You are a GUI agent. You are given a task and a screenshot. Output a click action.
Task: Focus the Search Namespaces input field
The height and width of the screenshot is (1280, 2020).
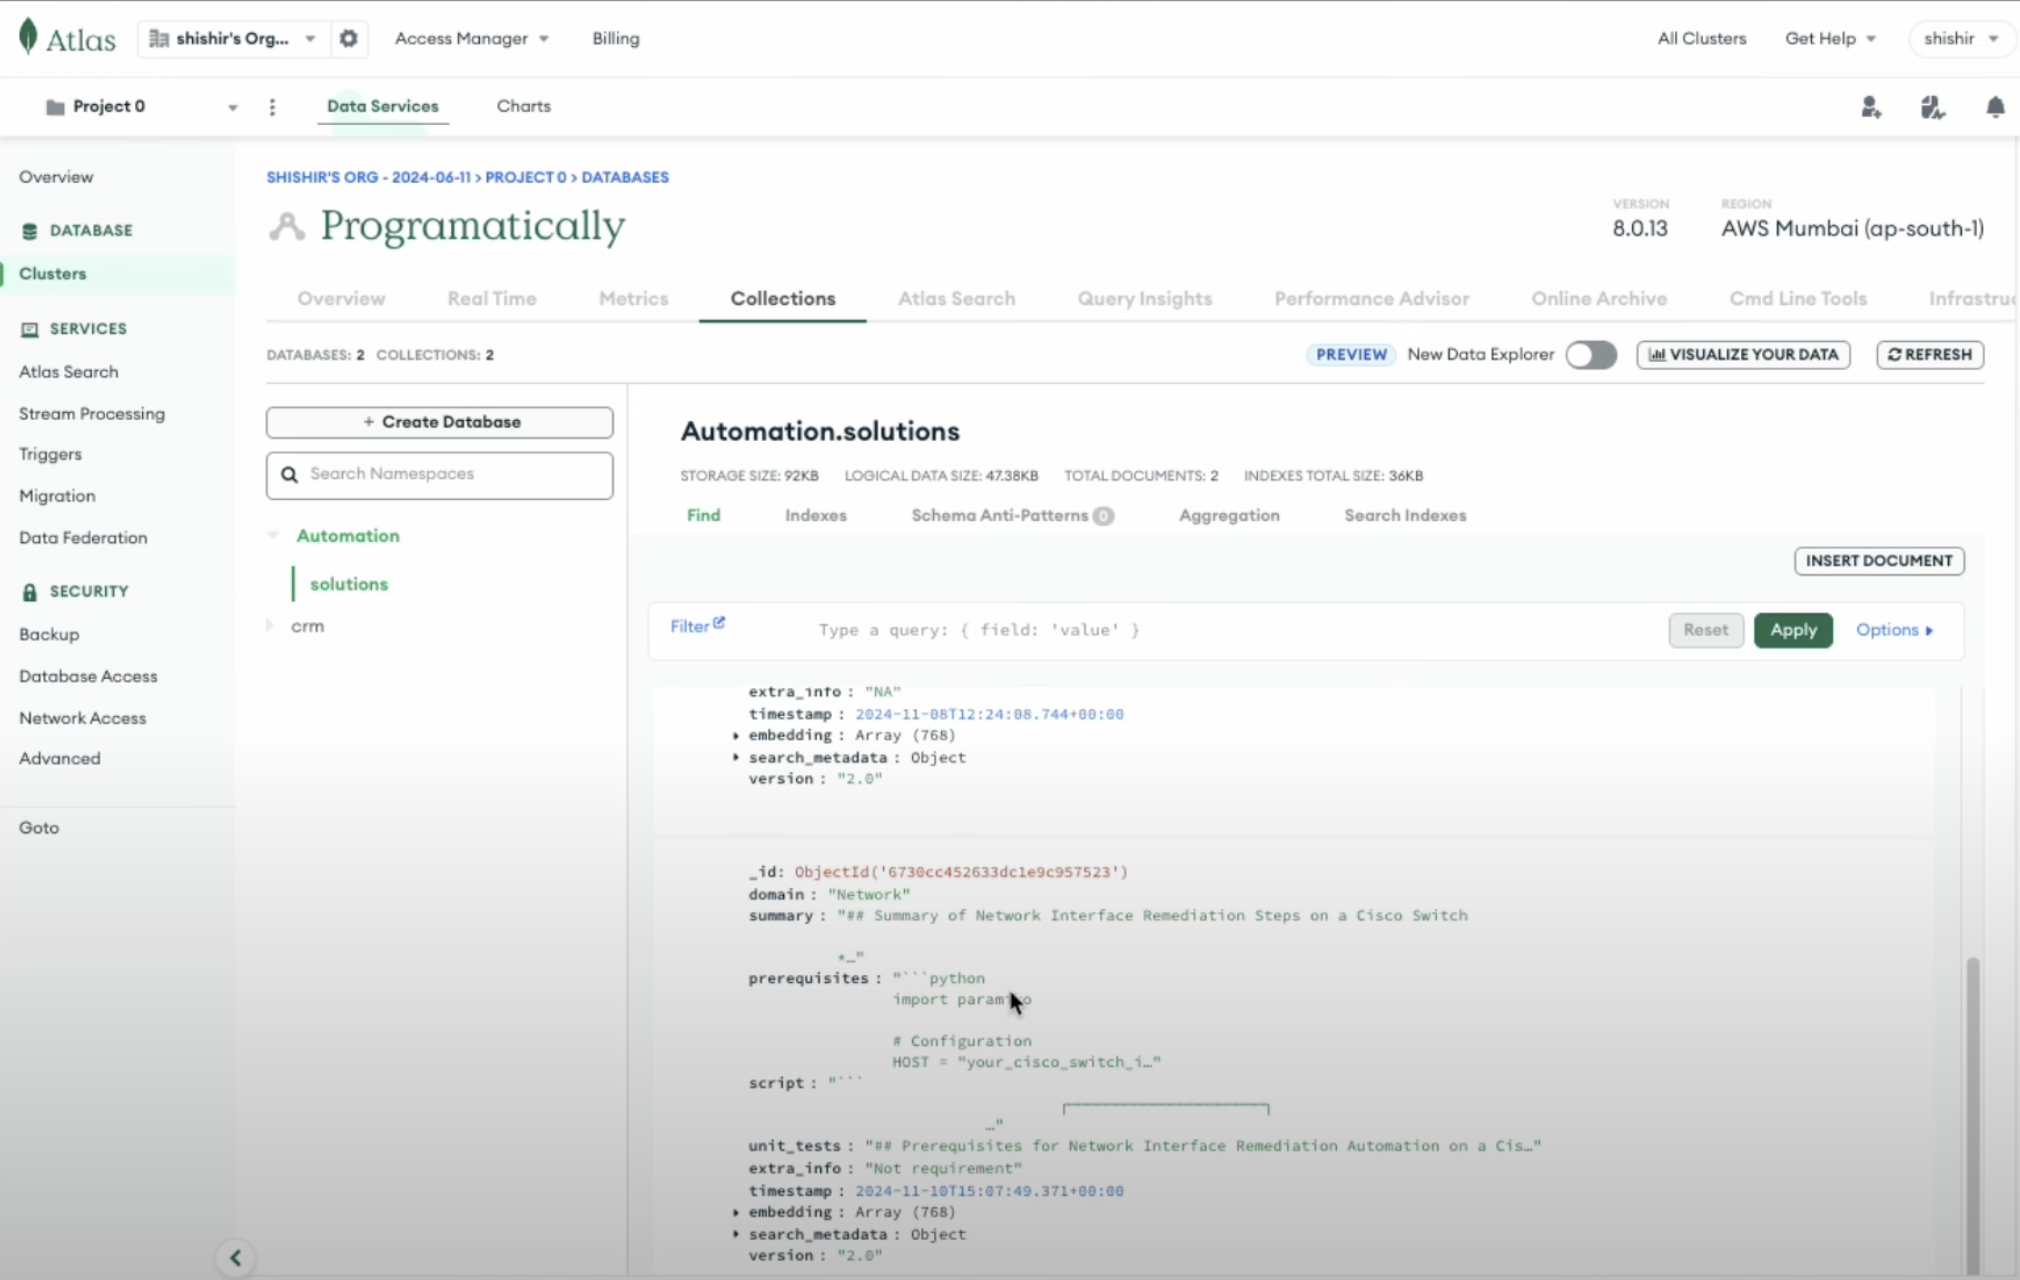(440, 475)
